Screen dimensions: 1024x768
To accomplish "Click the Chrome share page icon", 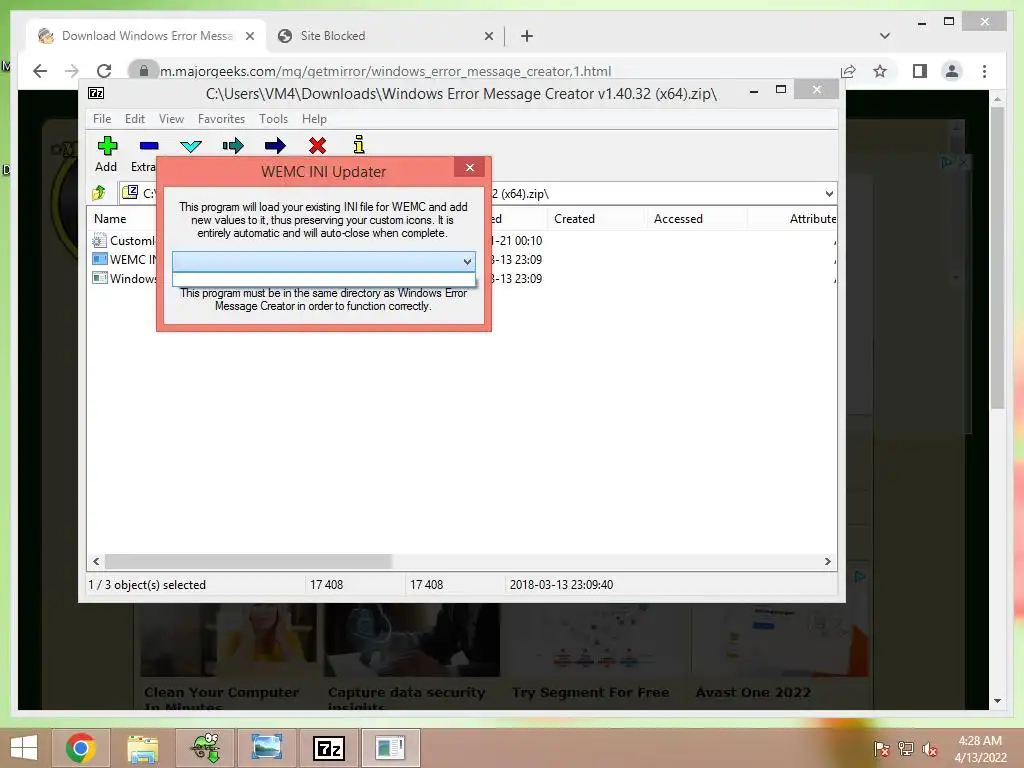I will click(x=848, y=71).
